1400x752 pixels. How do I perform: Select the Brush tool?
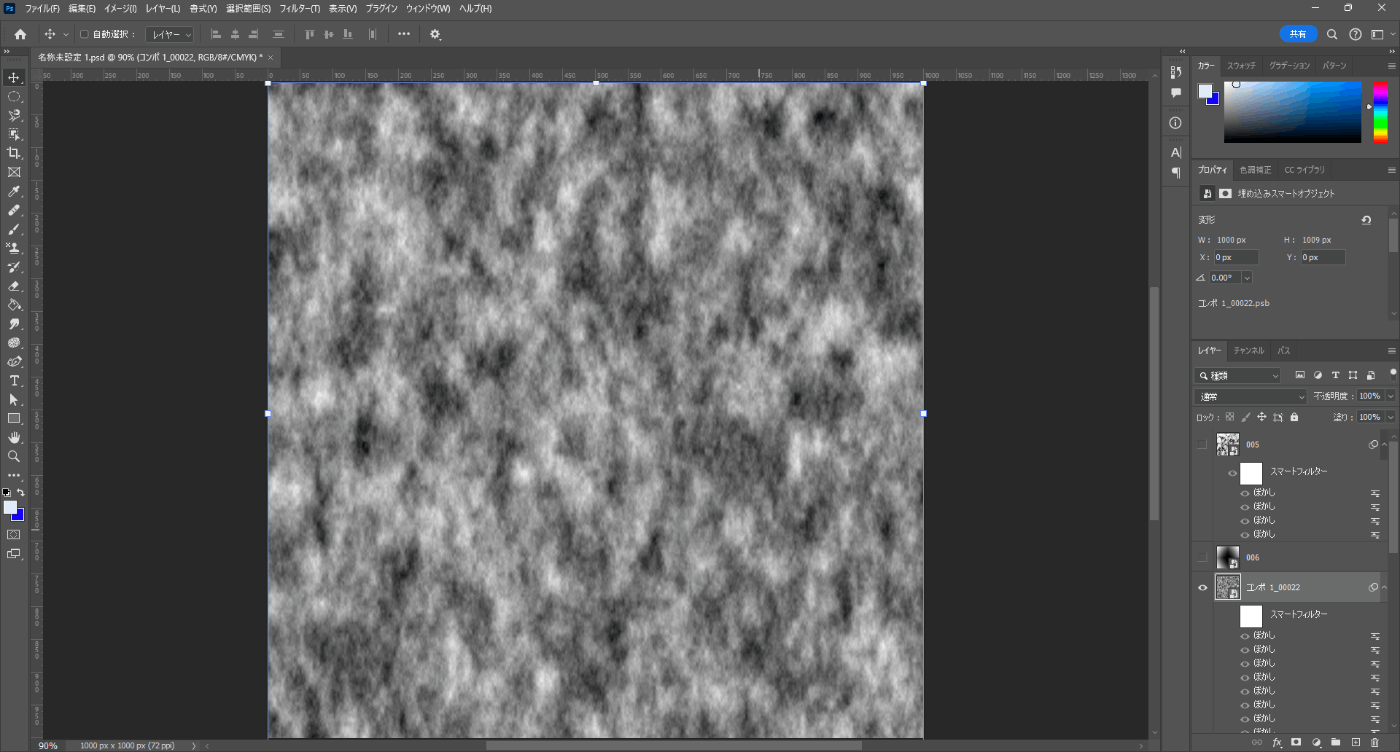[x=14, y=230]
